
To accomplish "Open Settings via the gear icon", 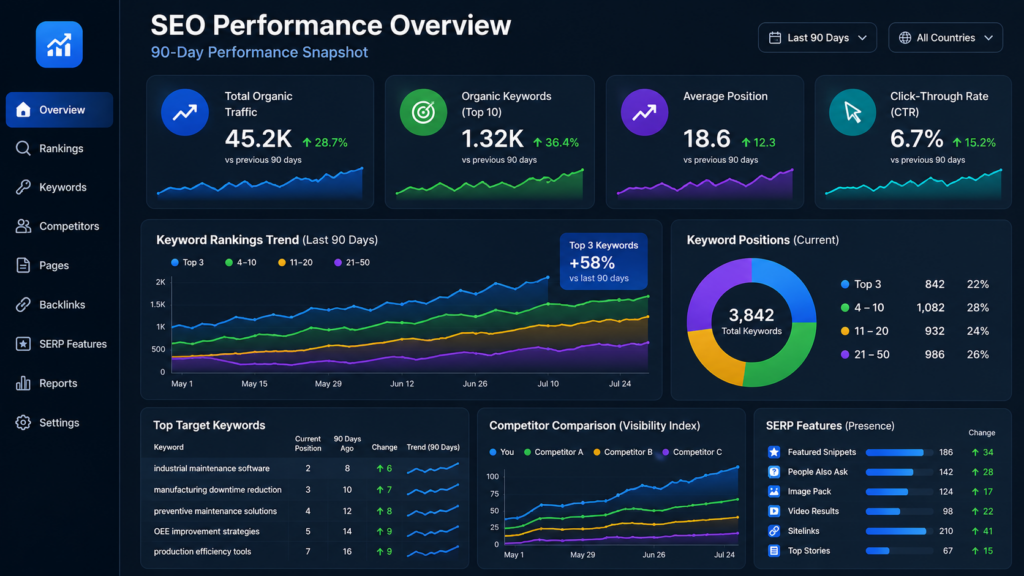I will [23, 423].
